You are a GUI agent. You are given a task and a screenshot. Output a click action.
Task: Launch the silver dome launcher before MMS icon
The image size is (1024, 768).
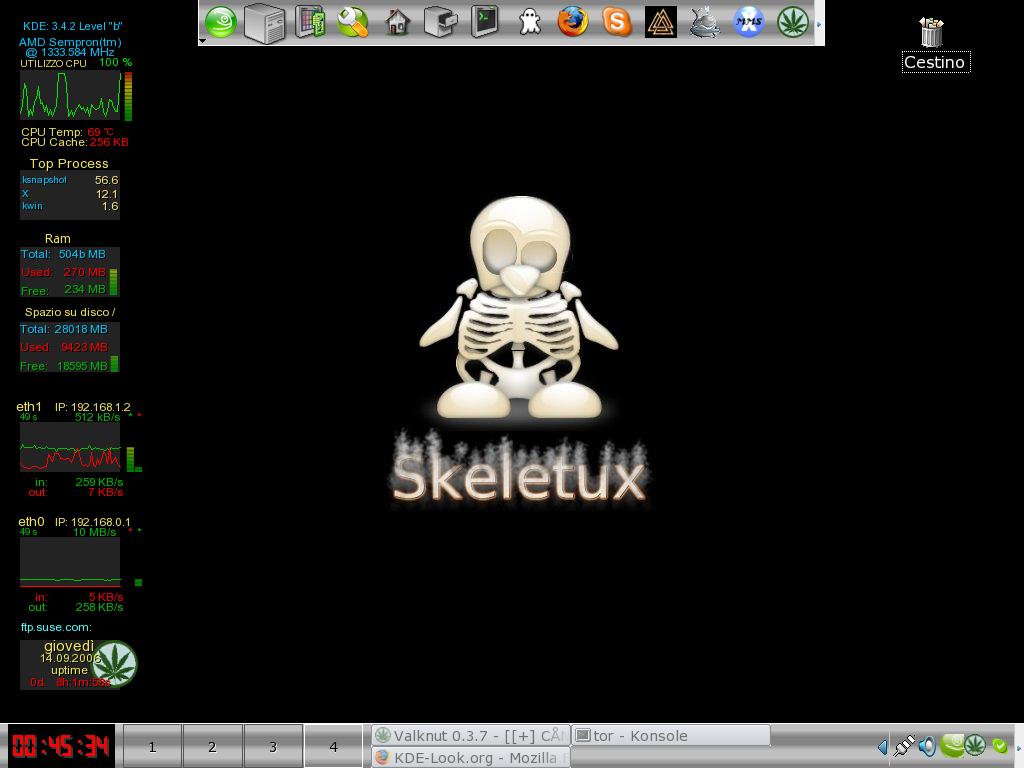coord(705,22)
